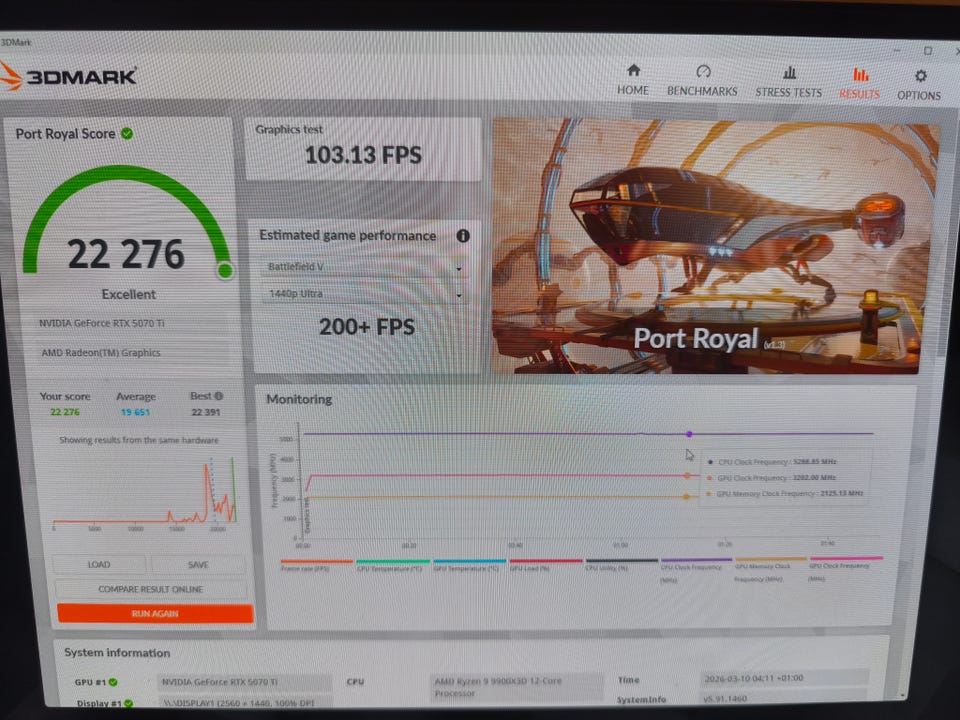This screenshot has height=720, width=960.
Task: Click NVIDIA GeForce RTX 5070 Ti under Excellent
Action: tap(102, 323)
